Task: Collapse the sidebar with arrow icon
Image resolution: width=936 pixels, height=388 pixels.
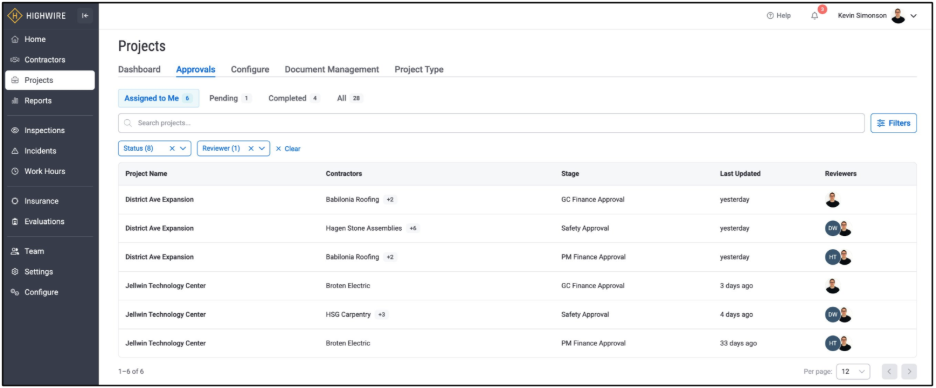Action: click(x=85, y=16)
